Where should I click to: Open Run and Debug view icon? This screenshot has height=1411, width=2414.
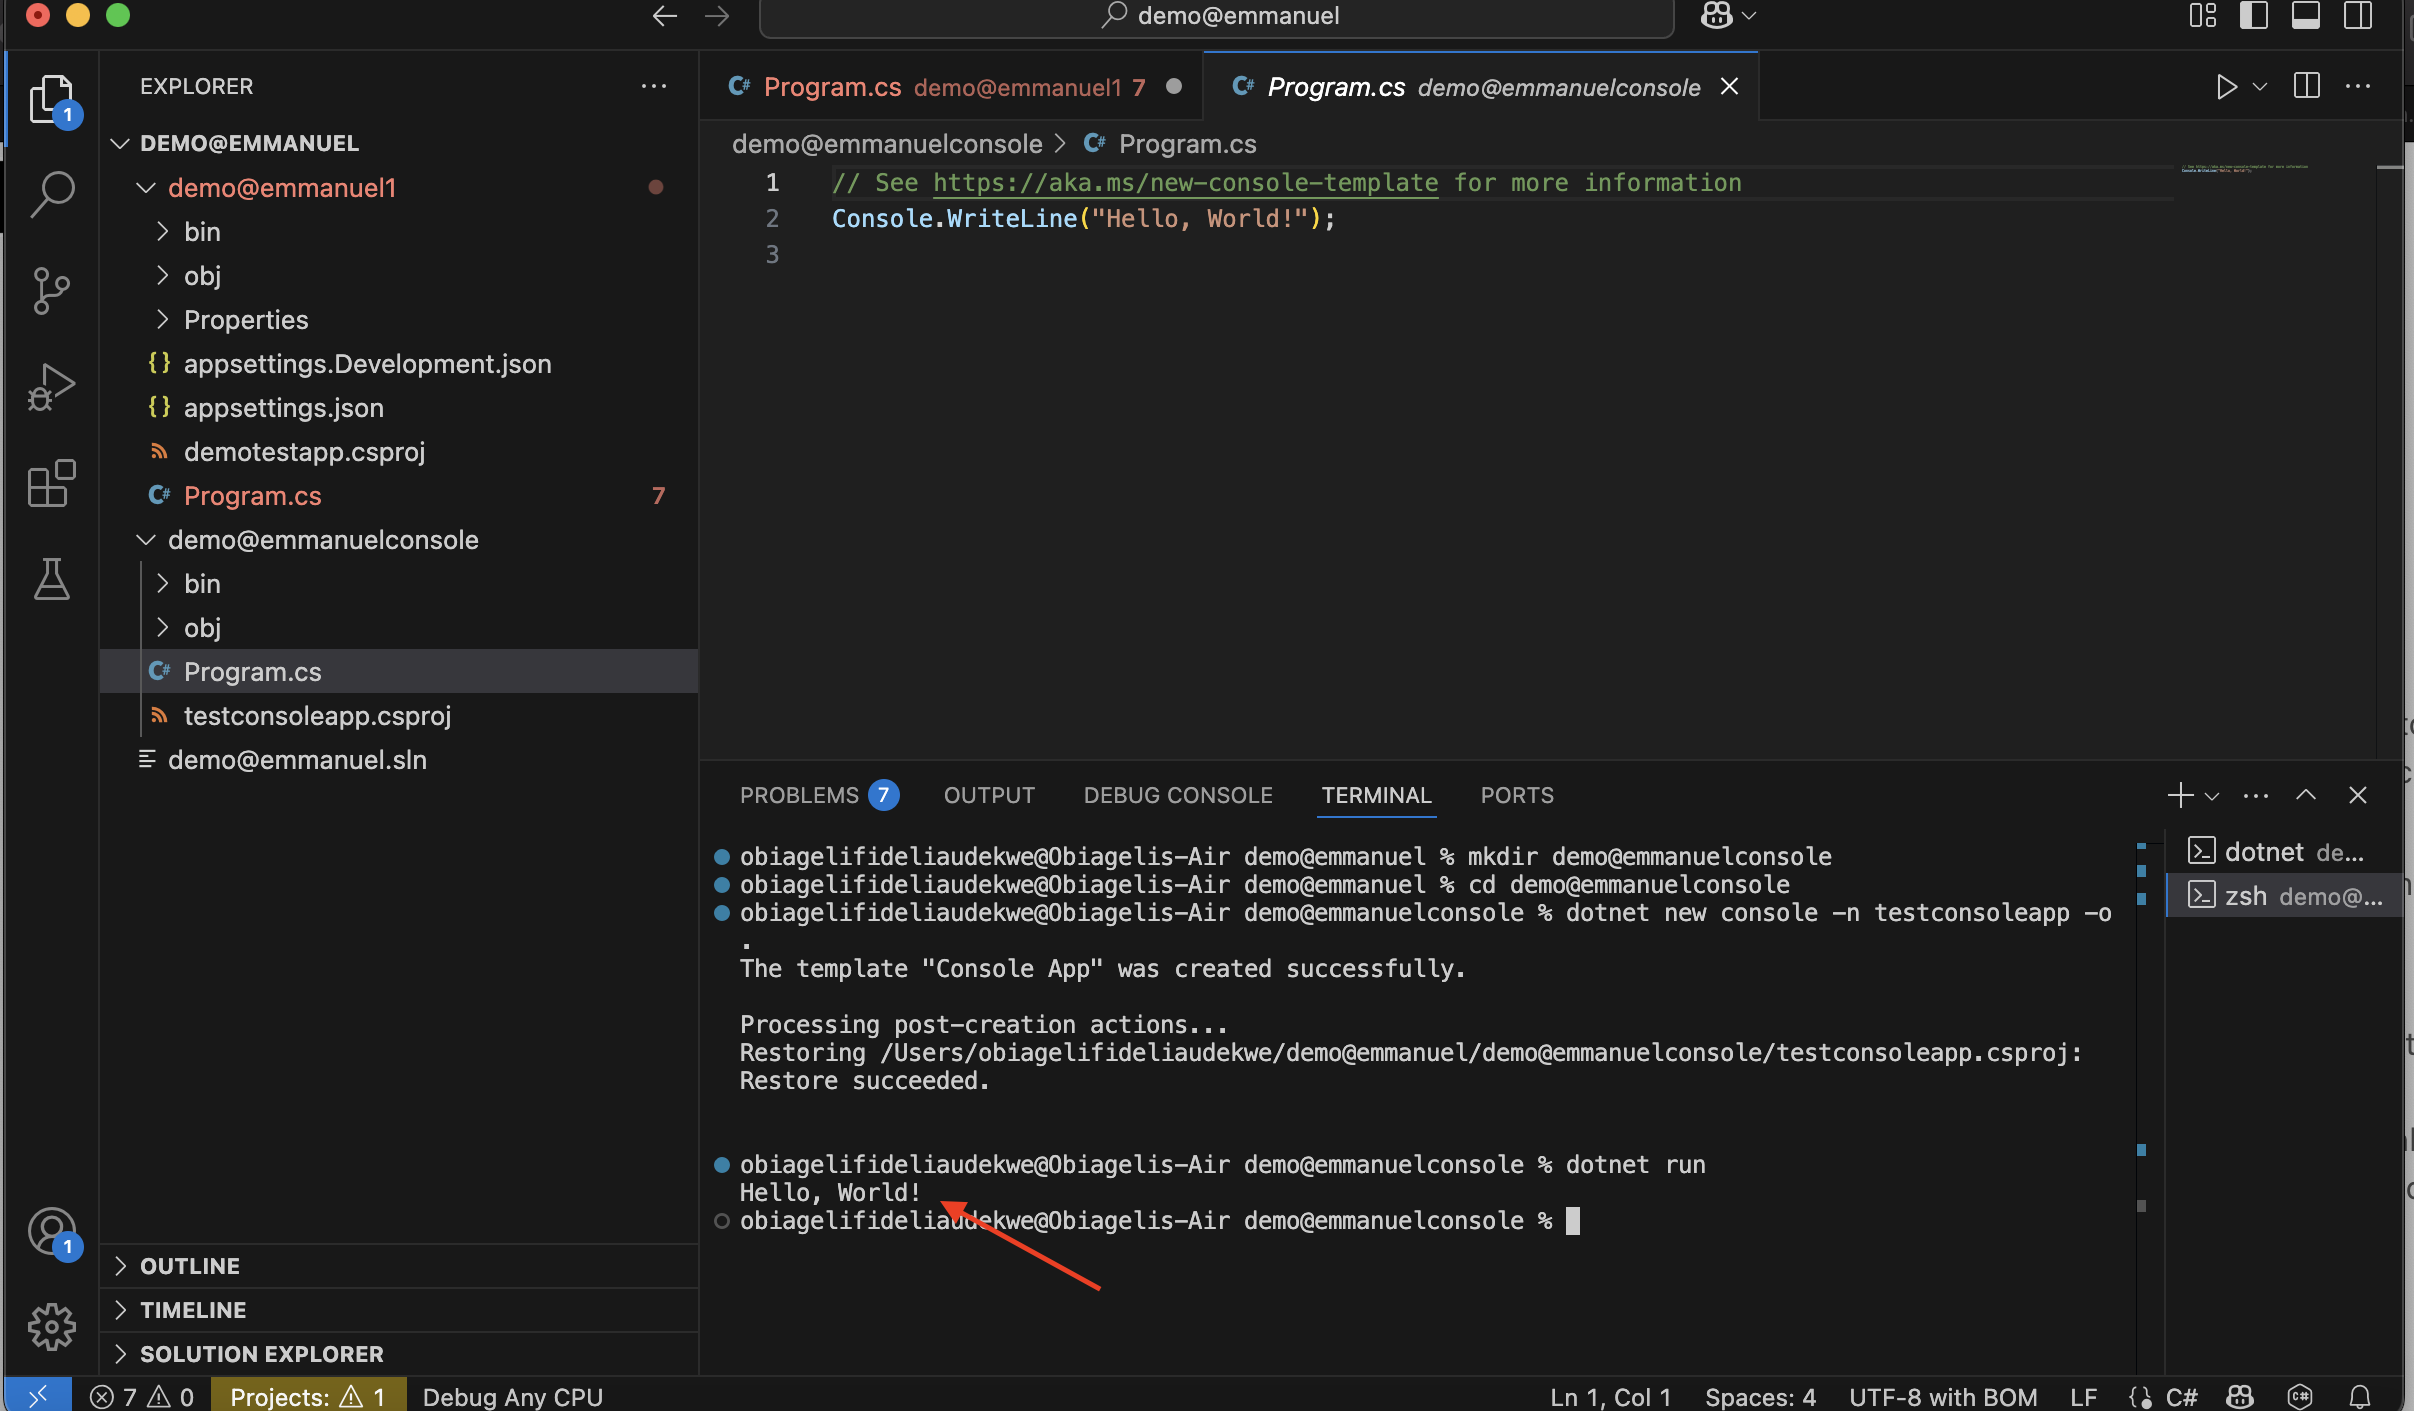52,387
